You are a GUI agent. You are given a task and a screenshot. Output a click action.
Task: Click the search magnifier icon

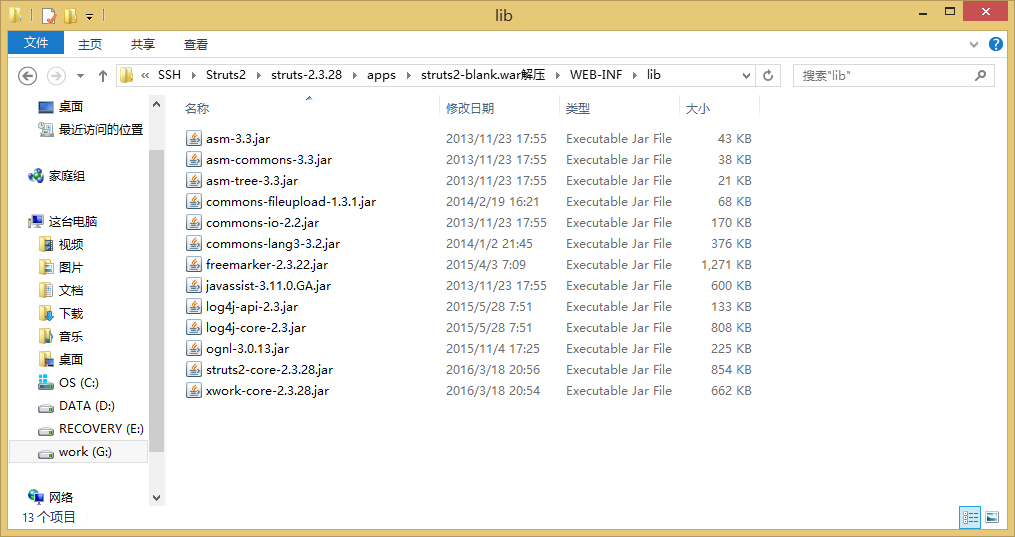[981, 76]
